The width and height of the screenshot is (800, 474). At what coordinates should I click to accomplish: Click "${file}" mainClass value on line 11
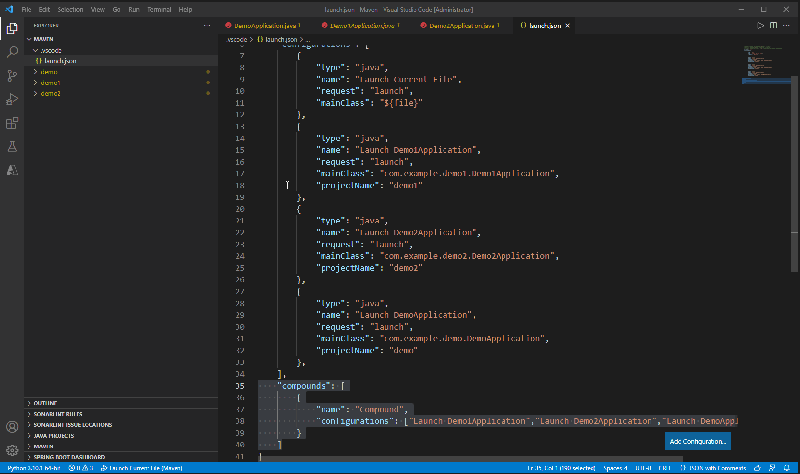tap(401, 103)
